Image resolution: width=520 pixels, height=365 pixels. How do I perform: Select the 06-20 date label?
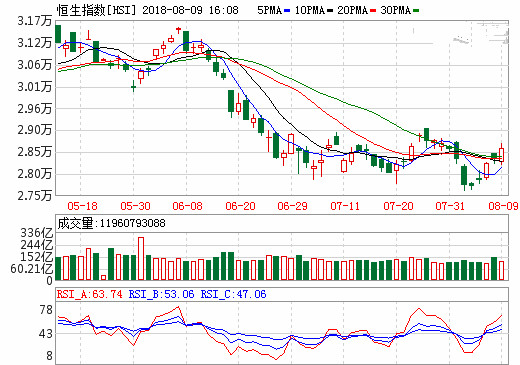tap(240, 206)
